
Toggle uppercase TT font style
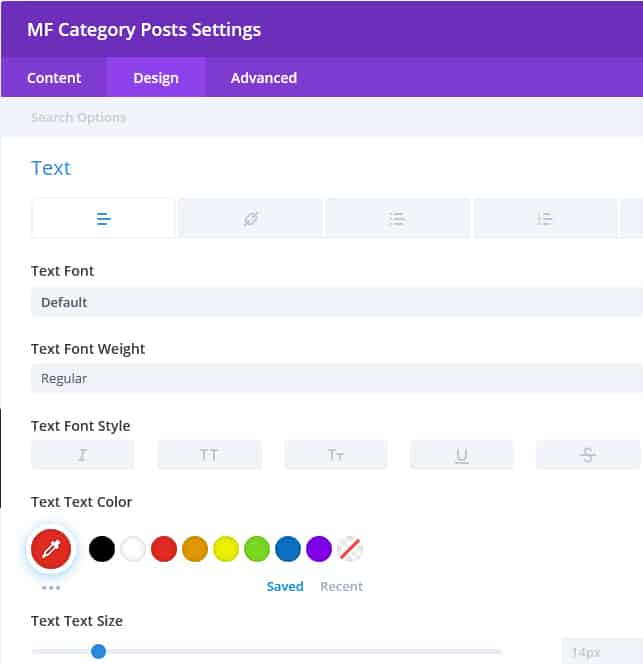click(209, 455)
